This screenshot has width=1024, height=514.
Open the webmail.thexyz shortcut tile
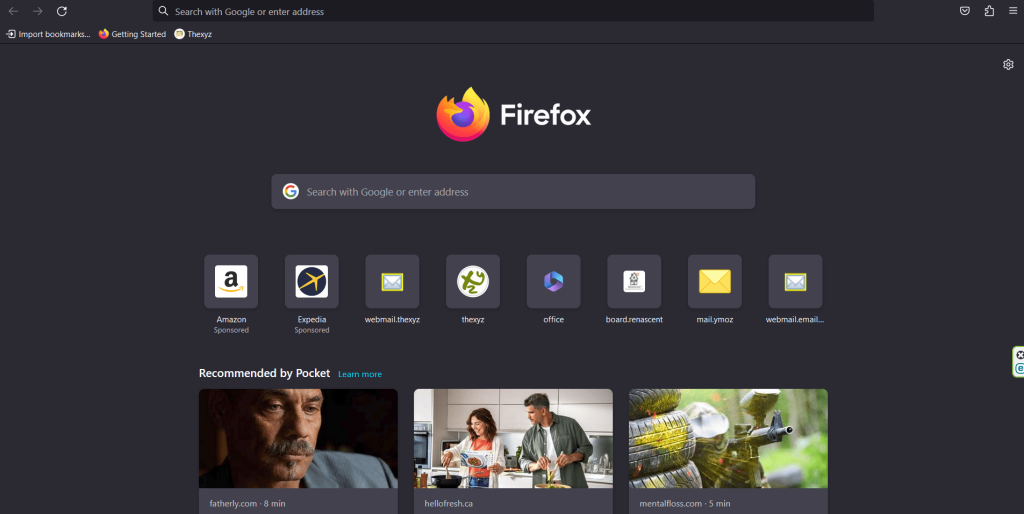click(x=392, y=281)
